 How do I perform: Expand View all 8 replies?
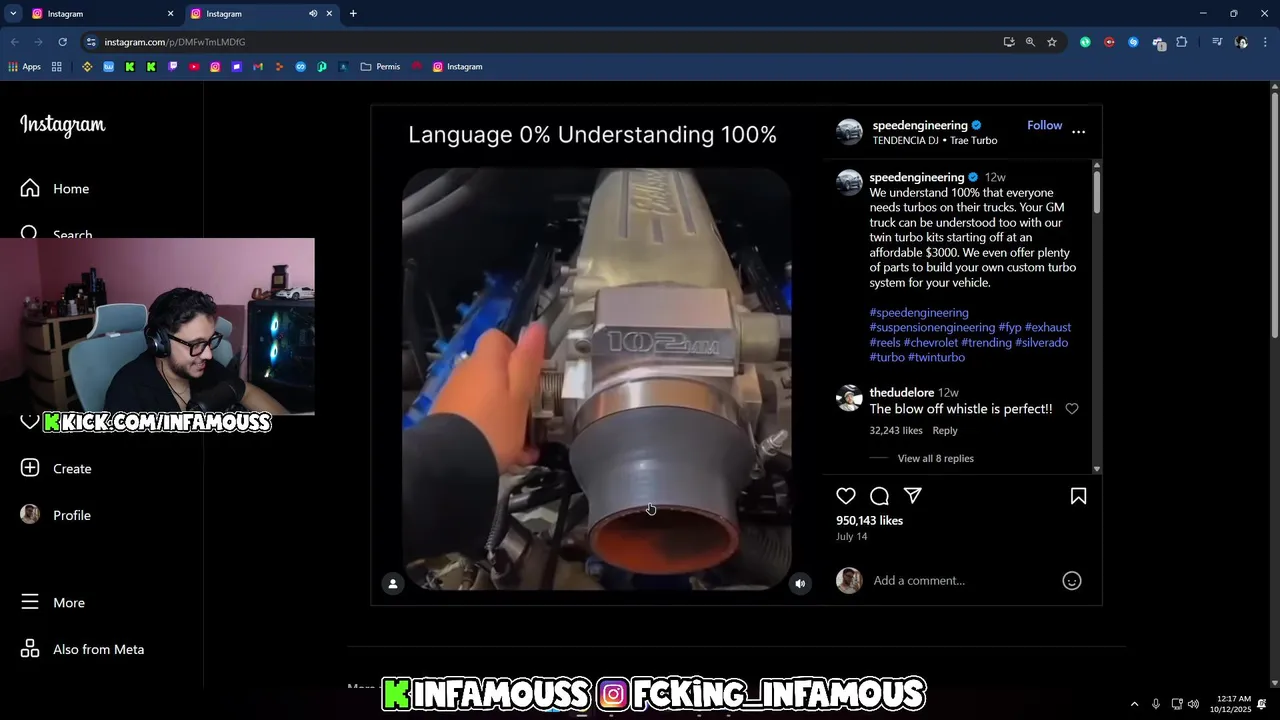(x=935, y=458)
